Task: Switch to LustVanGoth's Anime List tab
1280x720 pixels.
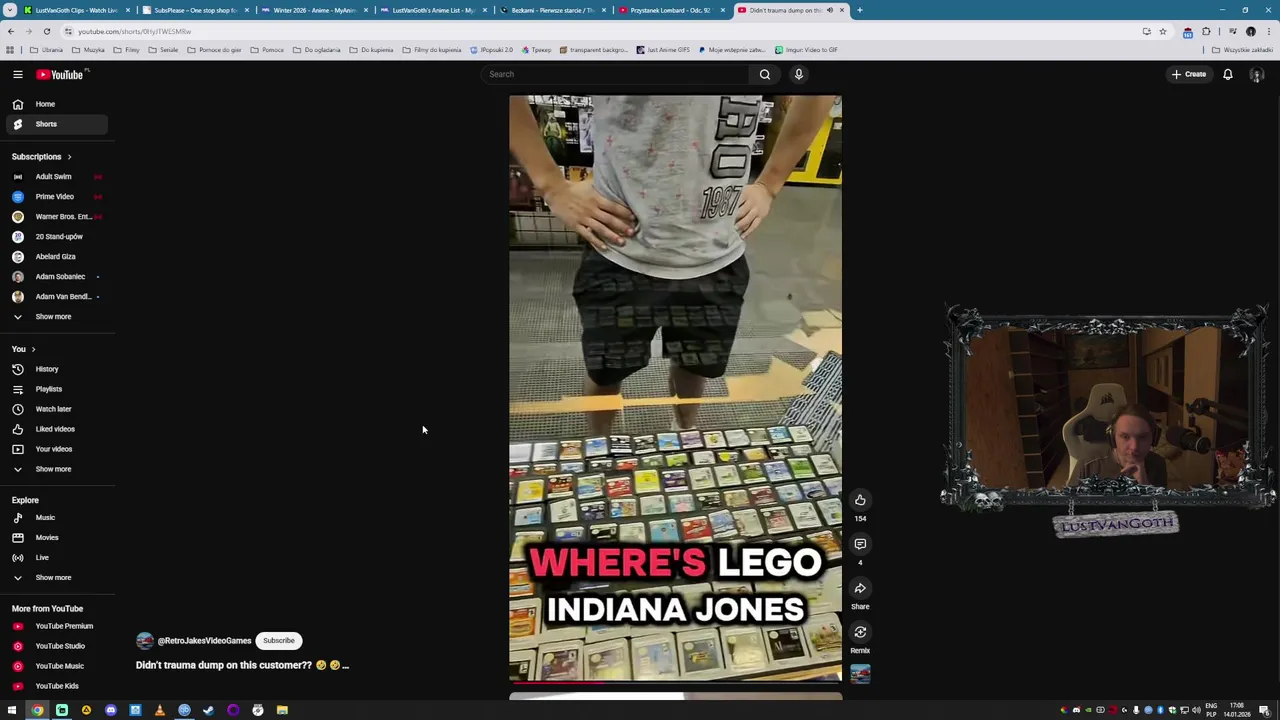Action: [433, 10]
